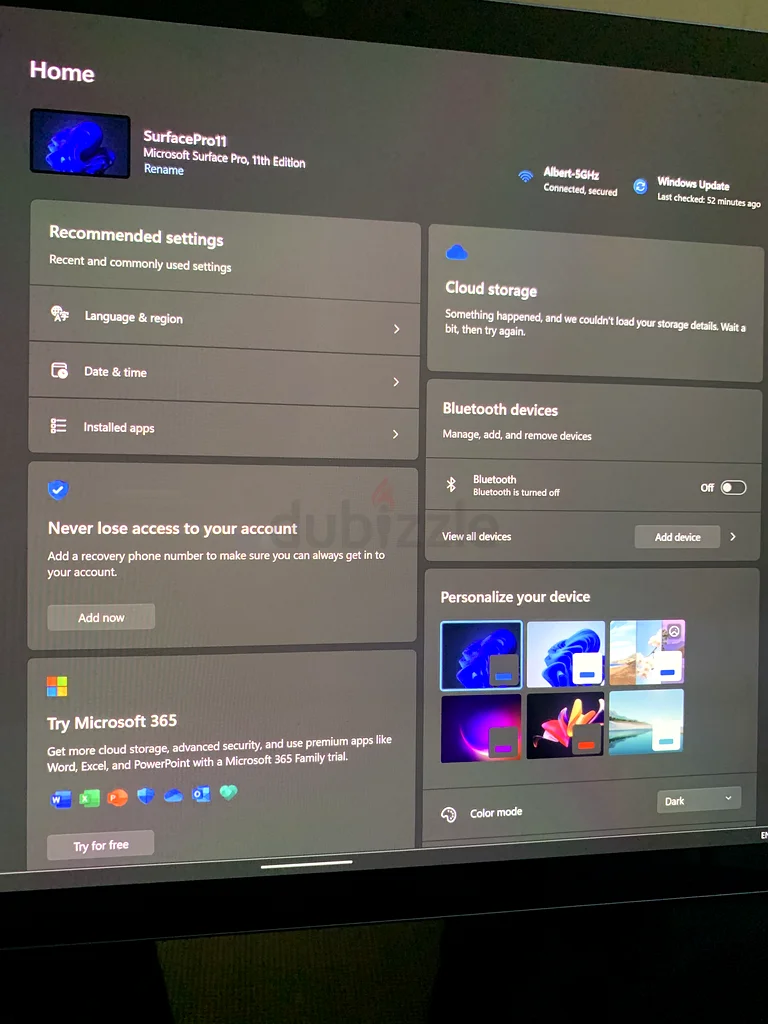Viewport: 768px width, 1024px height.
Task: Open Bluetooth devices page via chevron arrow
Action: pyautogui.click(x=733, y=536)
